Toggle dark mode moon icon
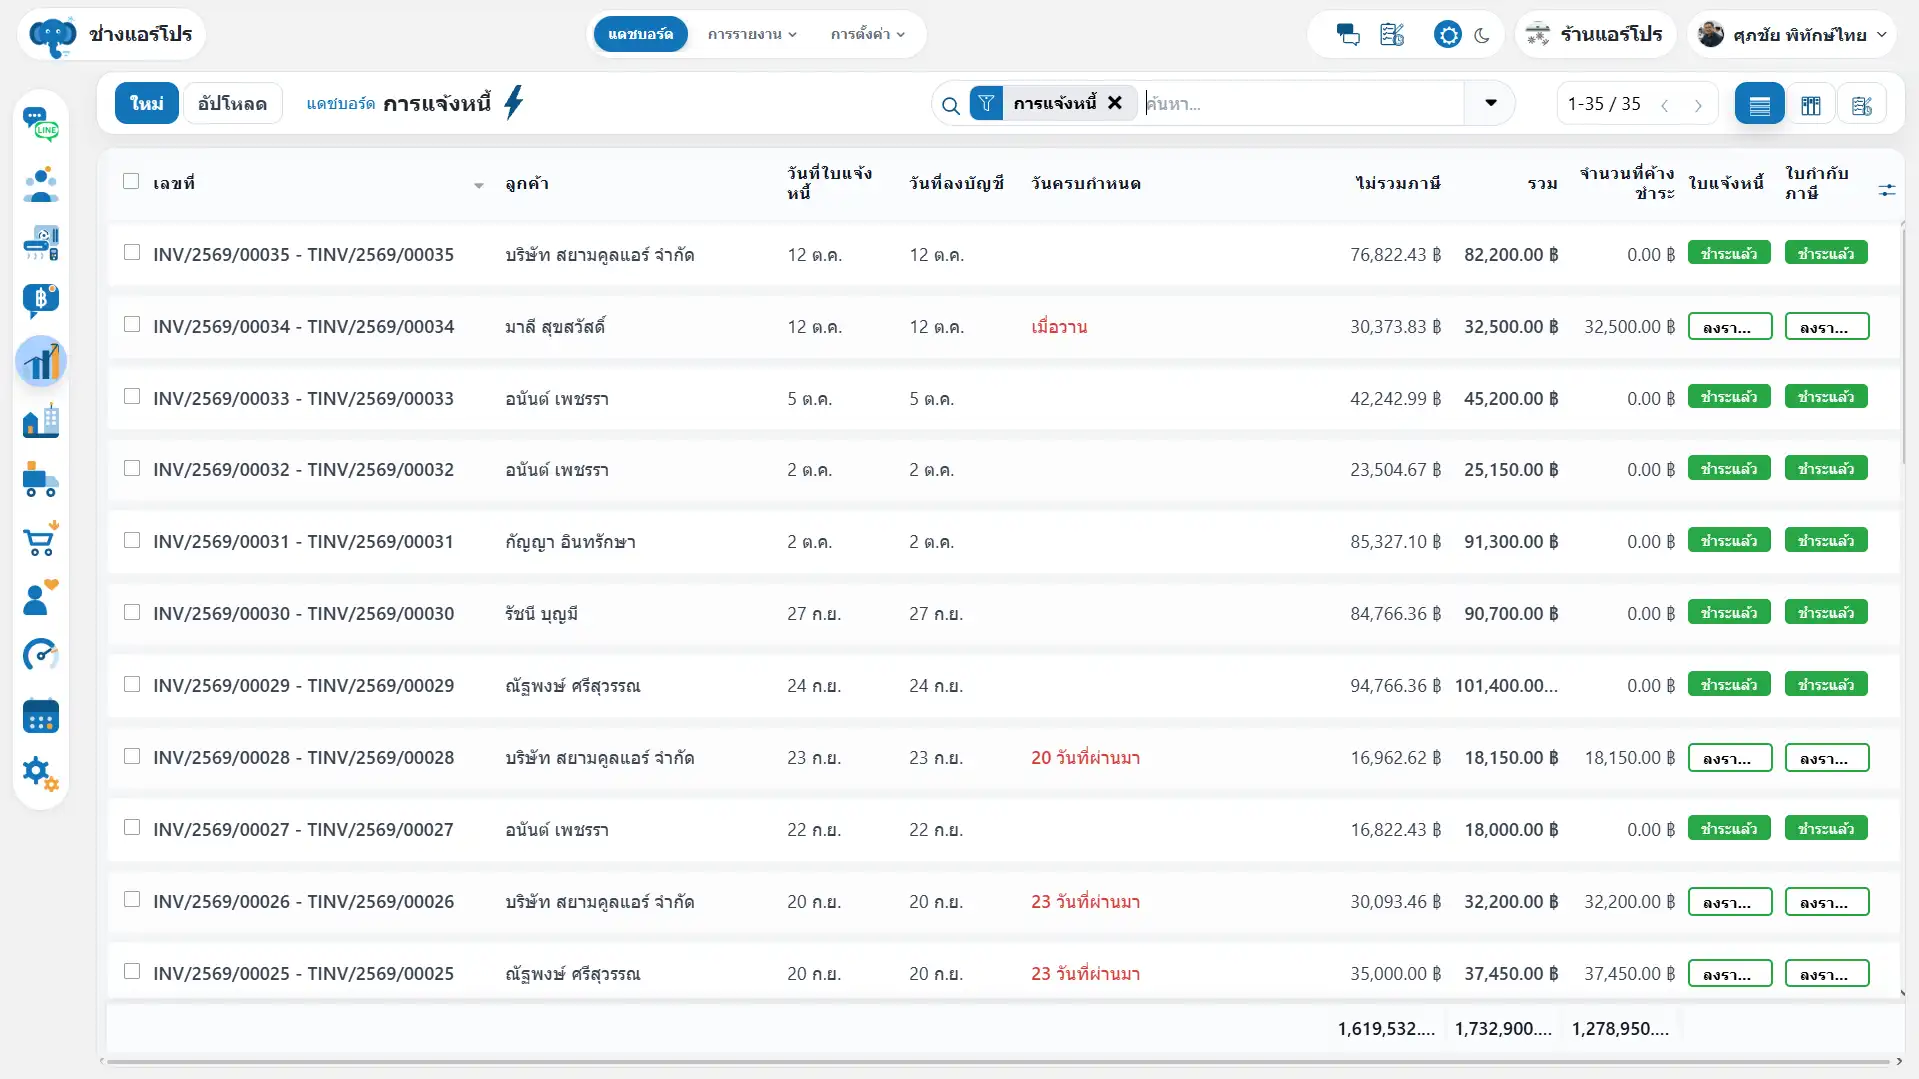 (x=1482, y=35)
